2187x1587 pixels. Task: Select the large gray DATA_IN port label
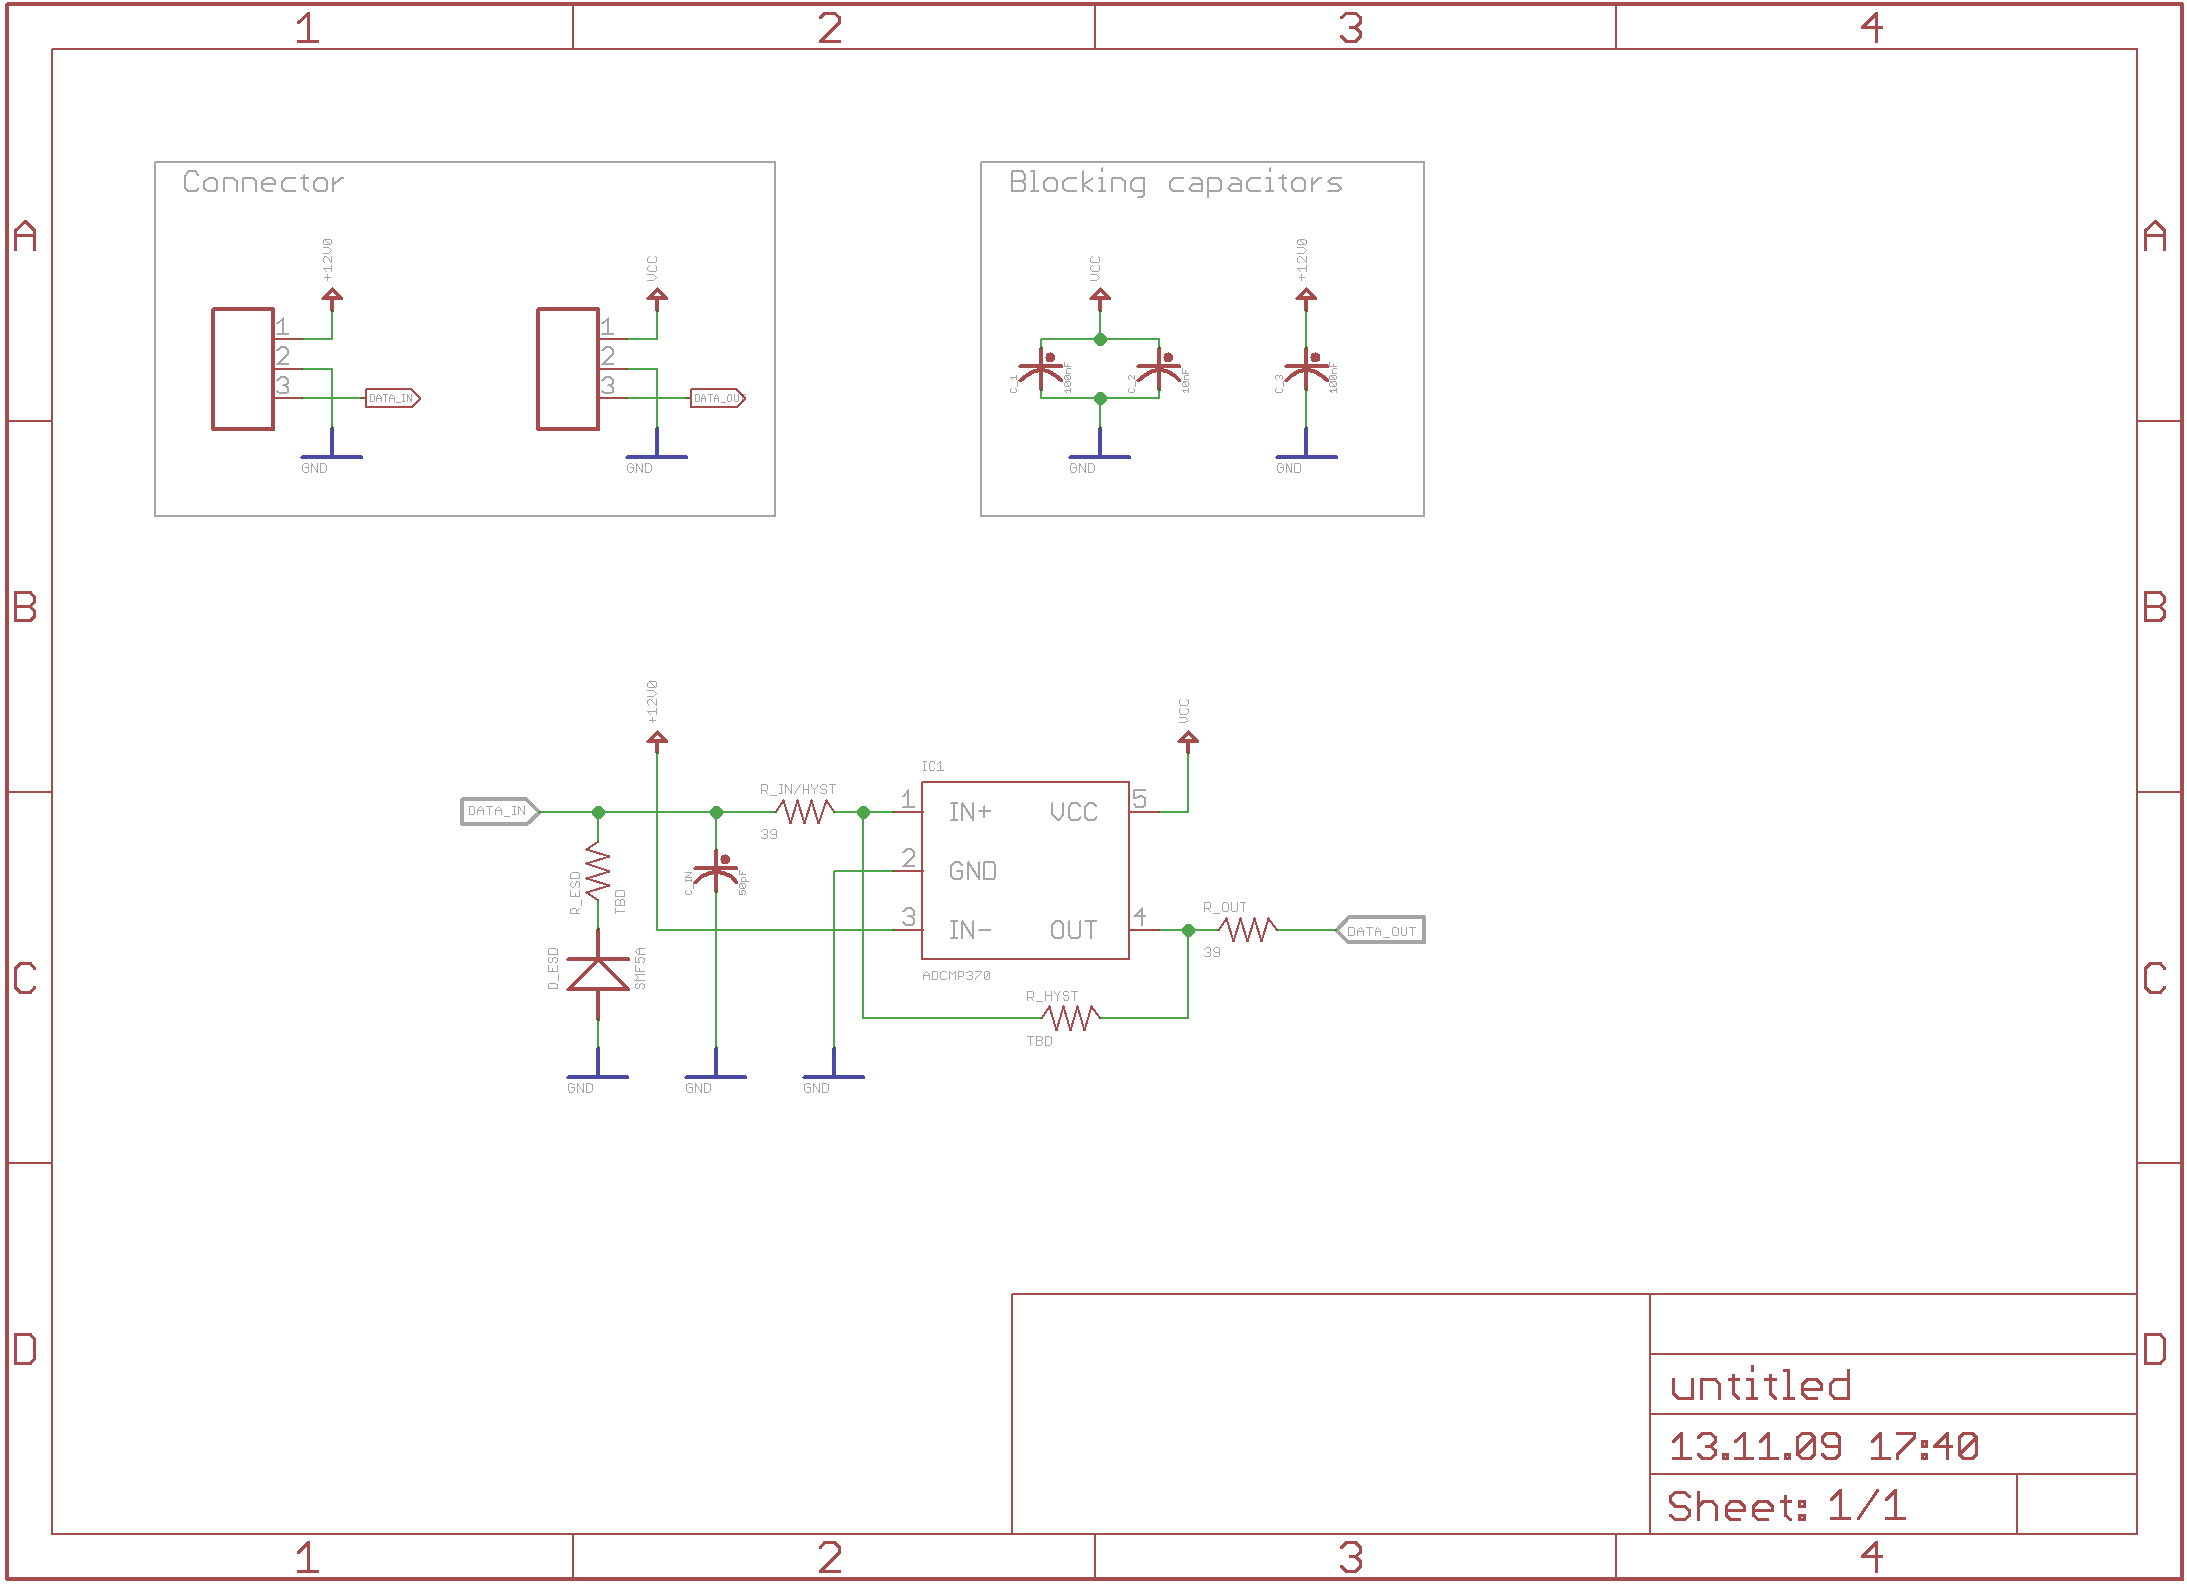tap(499, 811)
